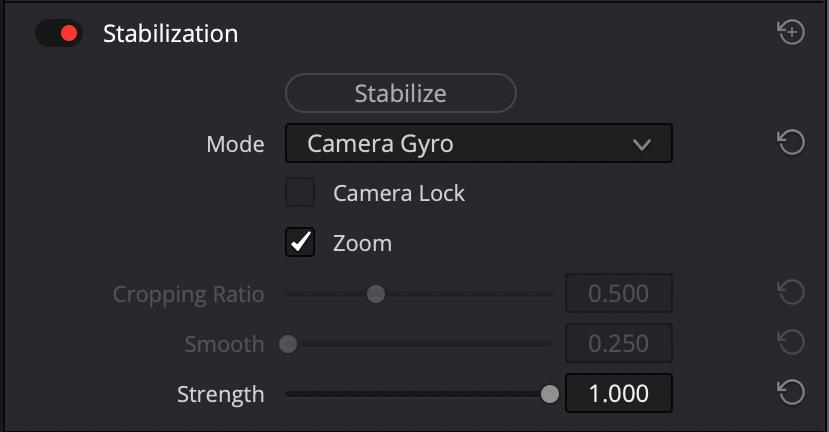Image resolution: width=829 pixels, height=432 pixels.
Task: Collapse the Stabilization section title
Action: (x=170, y=33)
